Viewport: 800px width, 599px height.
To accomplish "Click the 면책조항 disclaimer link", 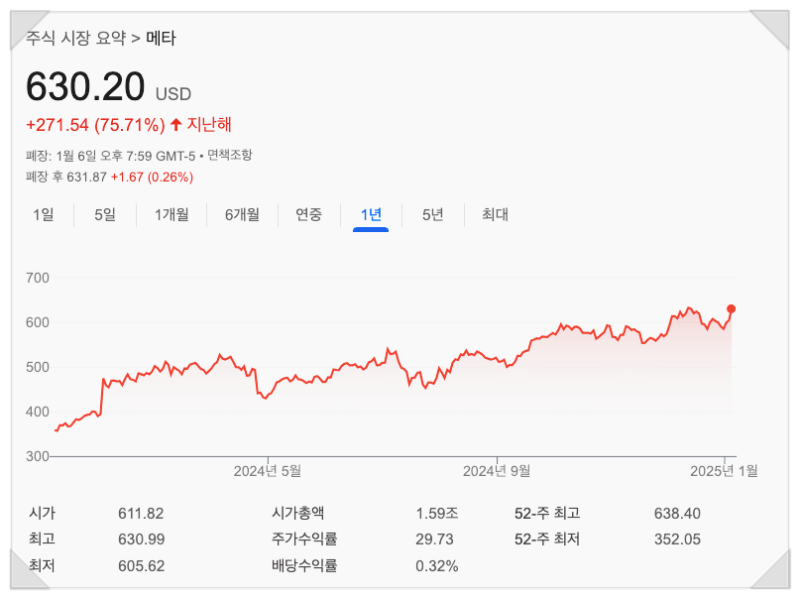I will (230, 155).
